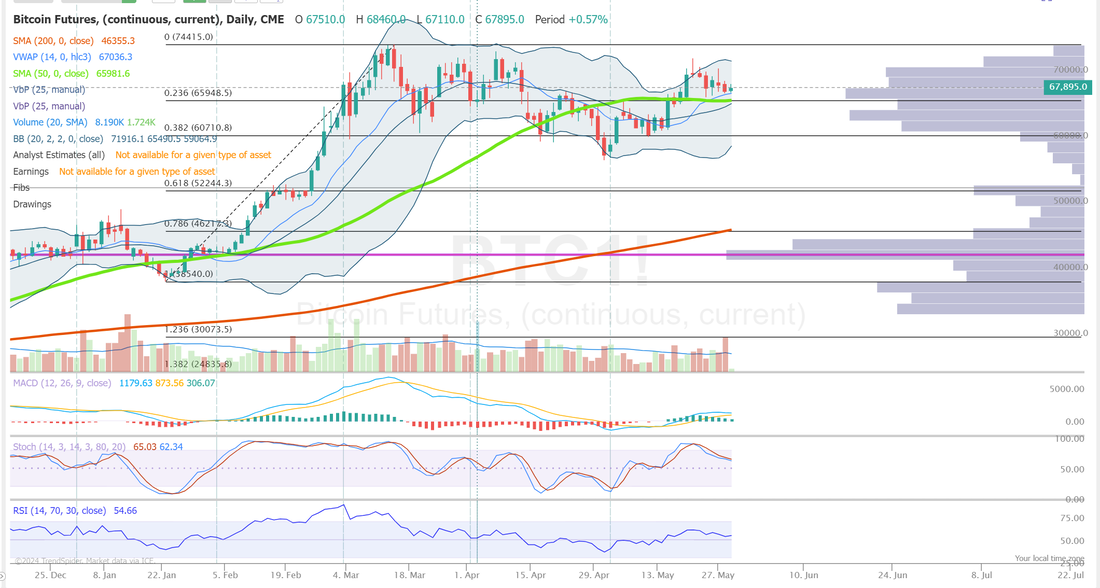Image resolution: width=1100 pixels, height=588 pixels.
Task: Click the Drawings legend entry
Action: tap(32, 204)
